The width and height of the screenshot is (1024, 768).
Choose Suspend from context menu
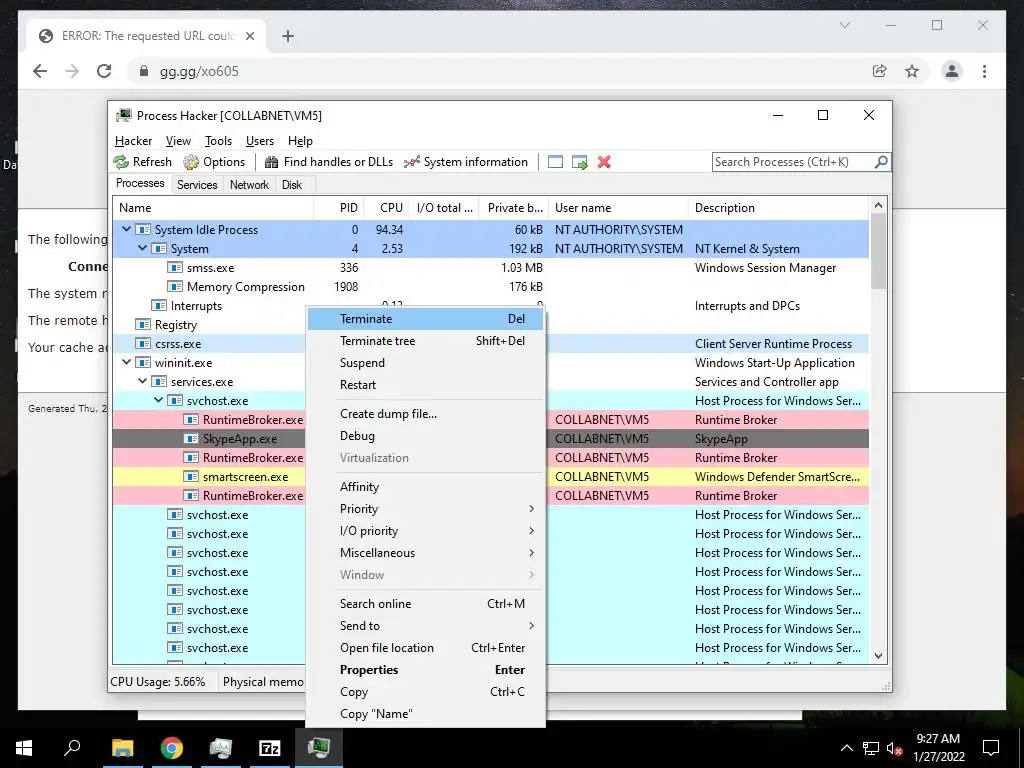(425, 363)
